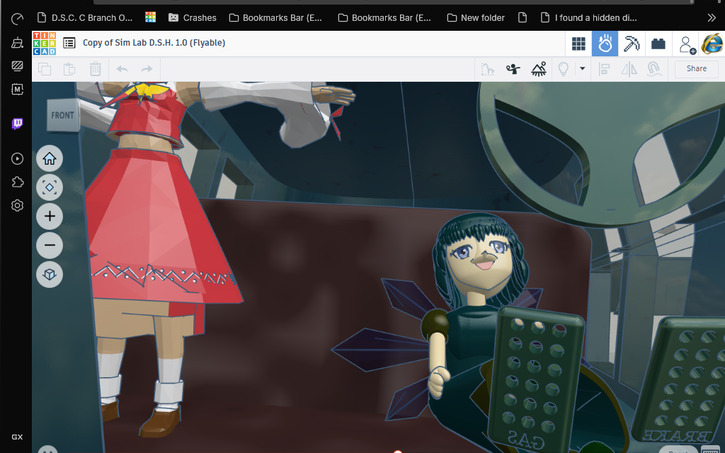Open Twitch from the sidebar

(17, 123)
